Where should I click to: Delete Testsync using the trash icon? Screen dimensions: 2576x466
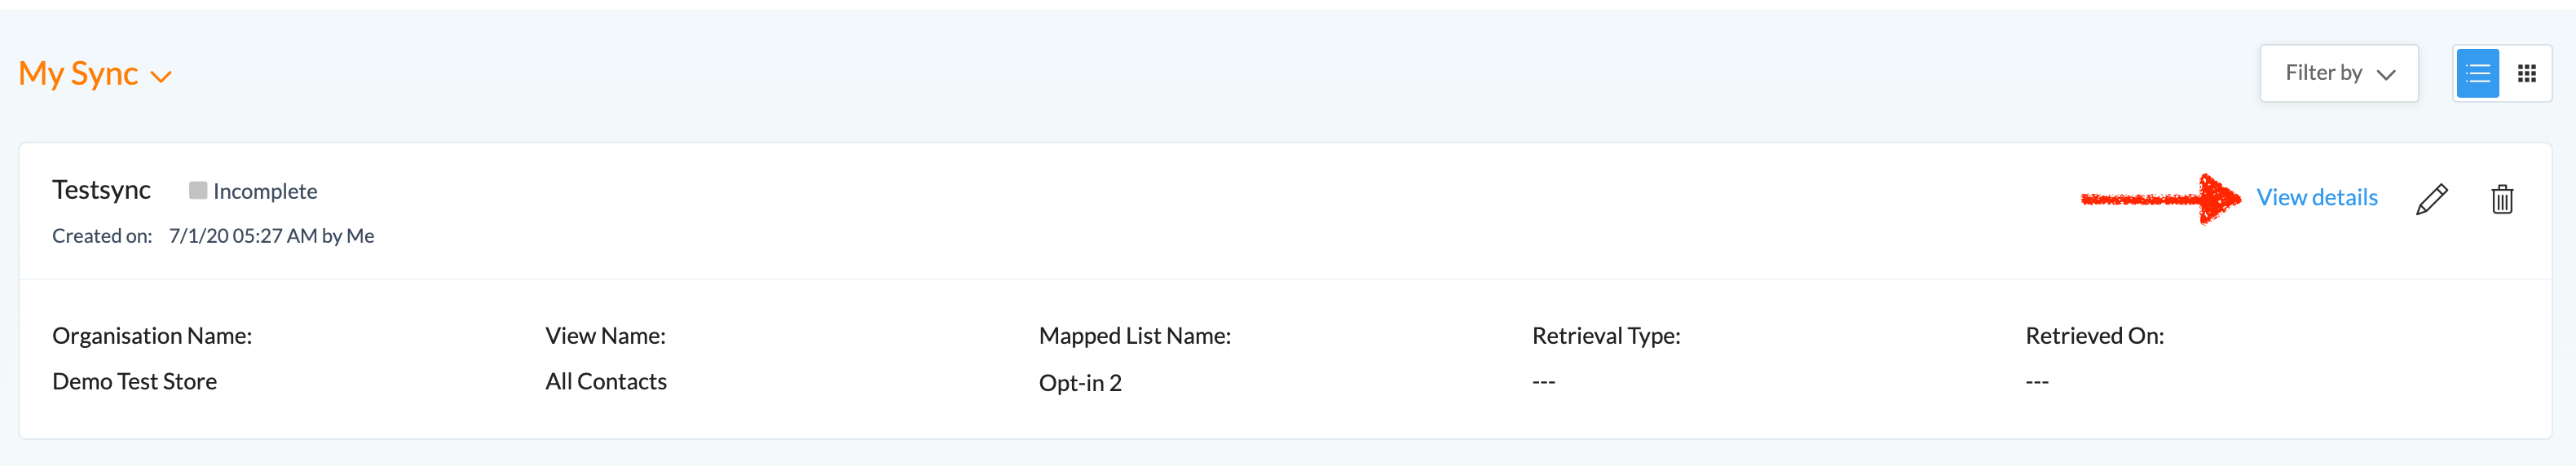click(2502, 199)
